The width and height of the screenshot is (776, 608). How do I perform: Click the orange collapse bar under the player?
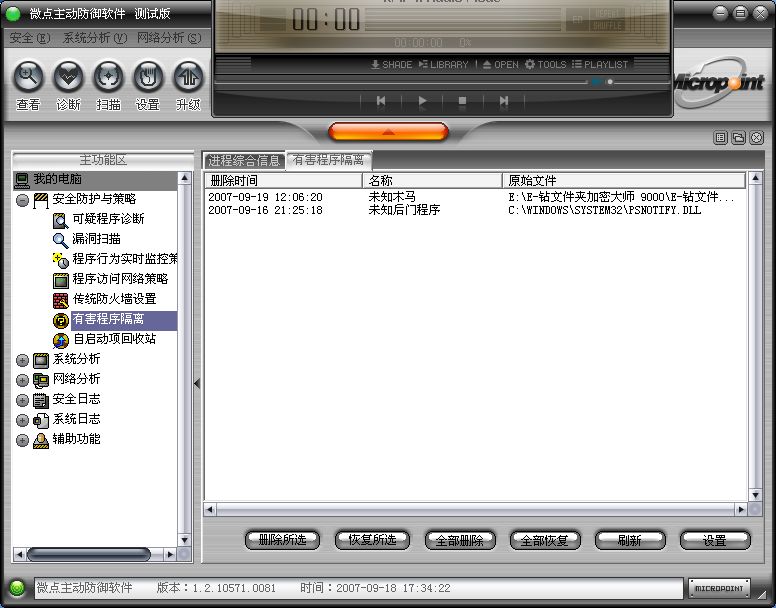coord(388,132)
